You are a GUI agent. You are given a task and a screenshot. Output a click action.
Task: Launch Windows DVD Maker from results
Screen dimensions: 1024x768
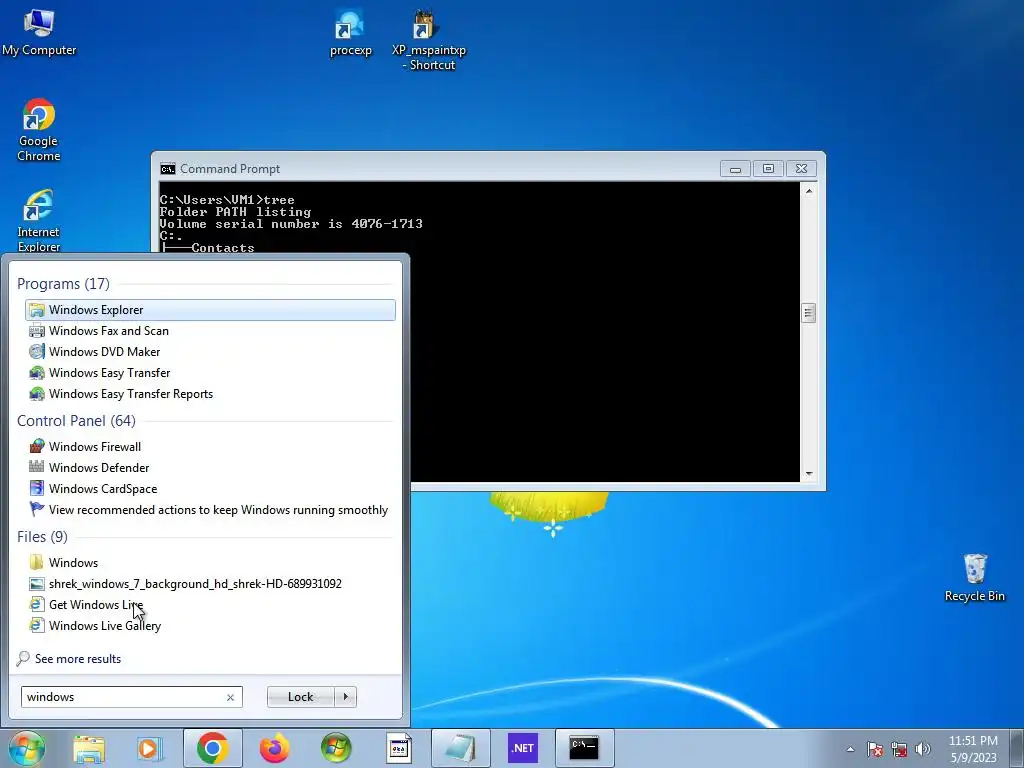tap(210, 351)
